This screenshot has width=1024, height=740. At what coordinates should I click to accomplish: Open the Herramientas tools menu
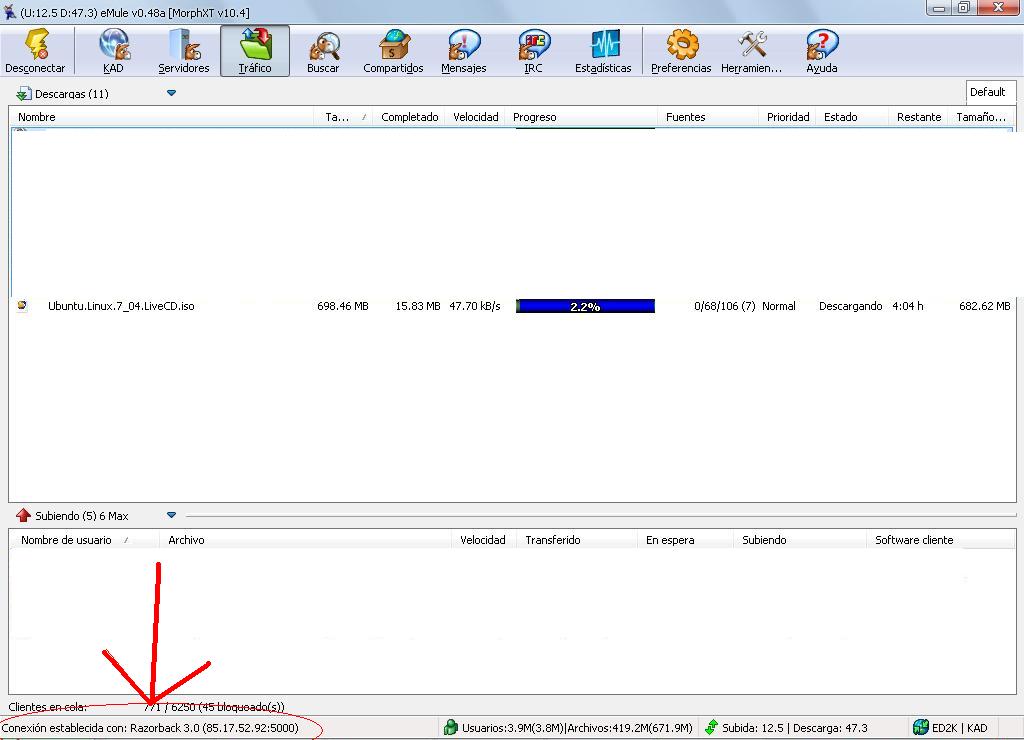pyautogui.click(x=751, y=52)
